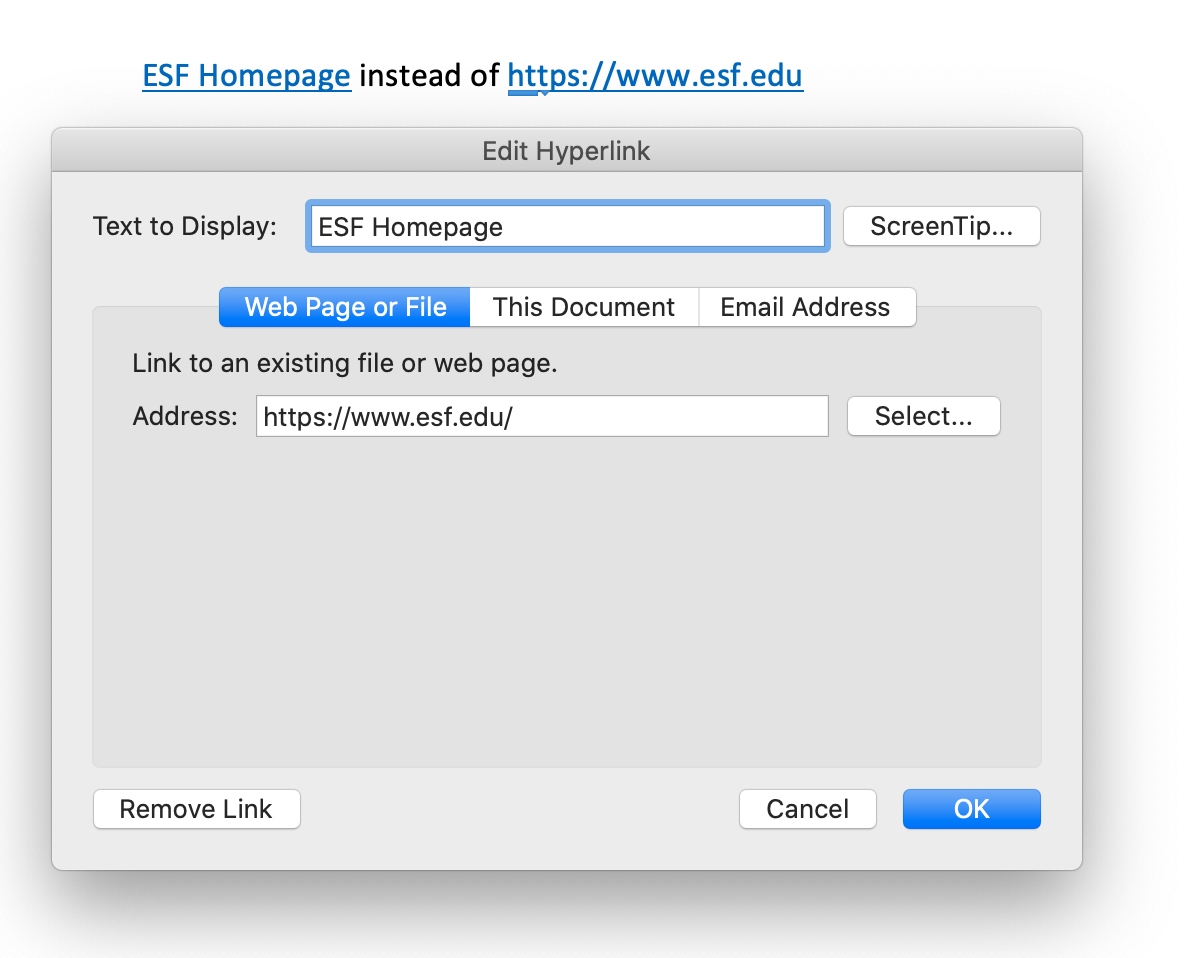Viewport: 1198px width, 958px height.
Task: Switch to the Web Page or File tab
Action: point(345,307)
